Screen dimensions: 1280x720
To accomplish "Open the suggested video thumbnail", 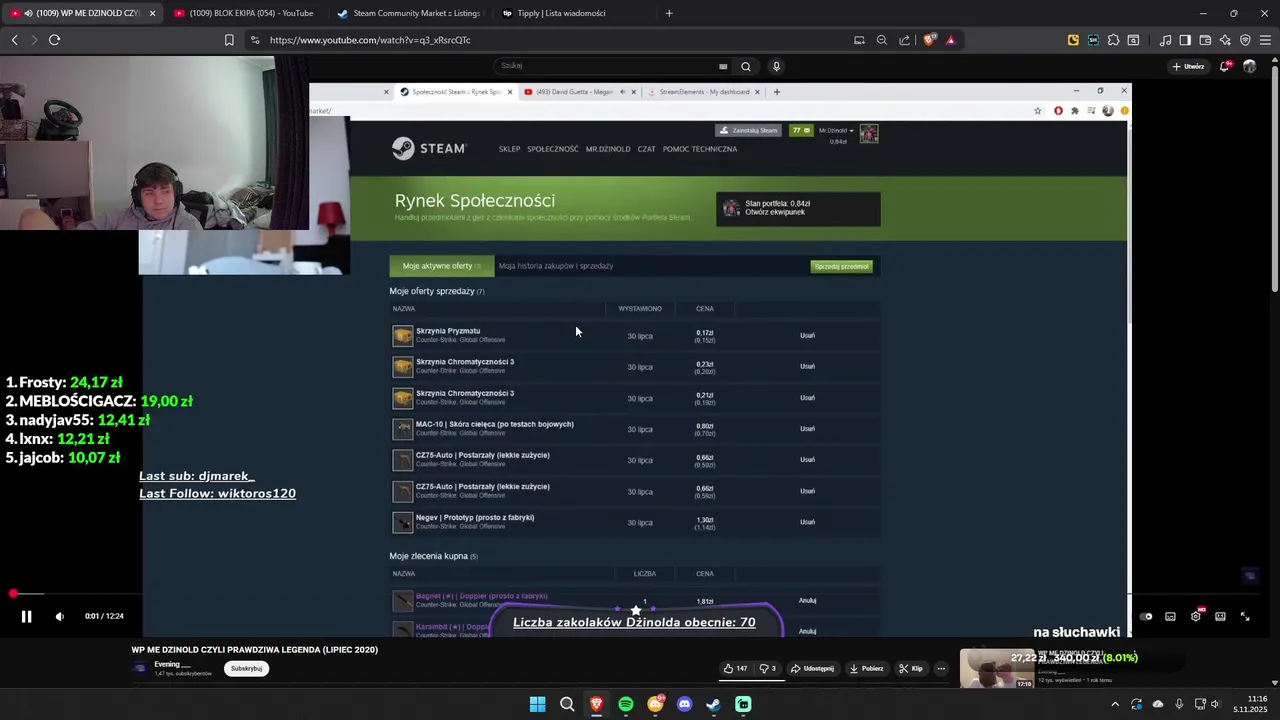I will point(997,669).
